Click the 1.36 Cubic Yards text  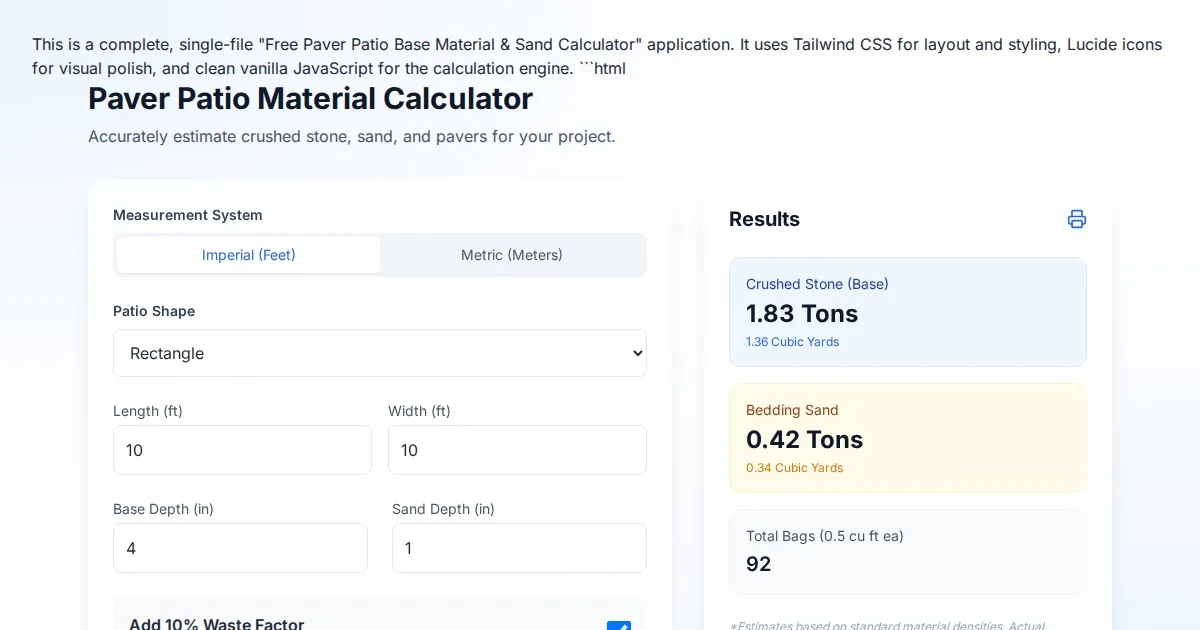(x=792, y=342)
